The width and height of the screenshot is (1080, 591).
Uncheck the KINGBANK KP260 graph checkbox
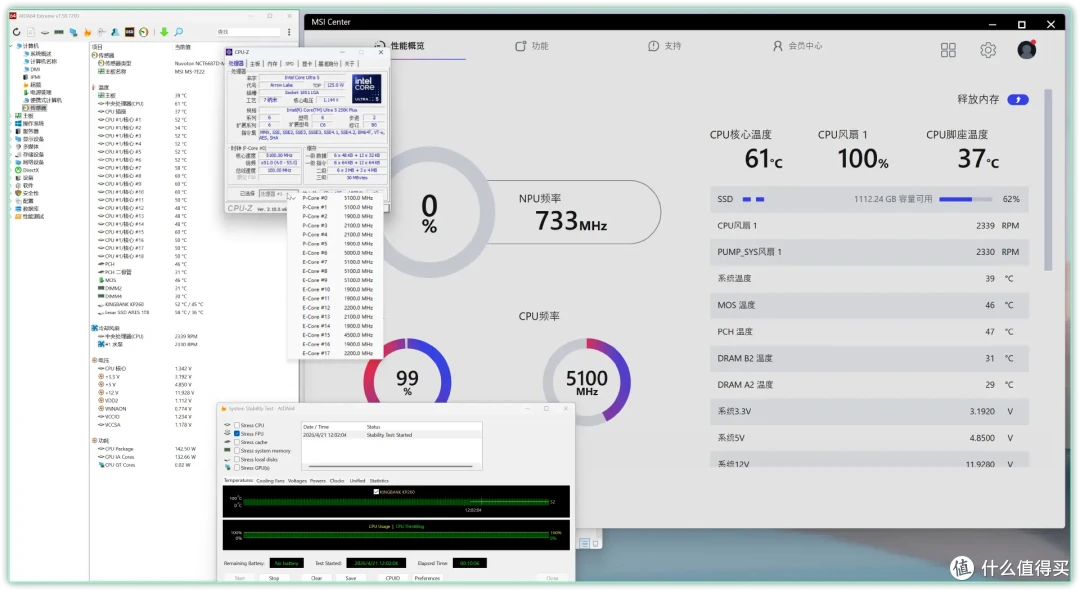376,492
